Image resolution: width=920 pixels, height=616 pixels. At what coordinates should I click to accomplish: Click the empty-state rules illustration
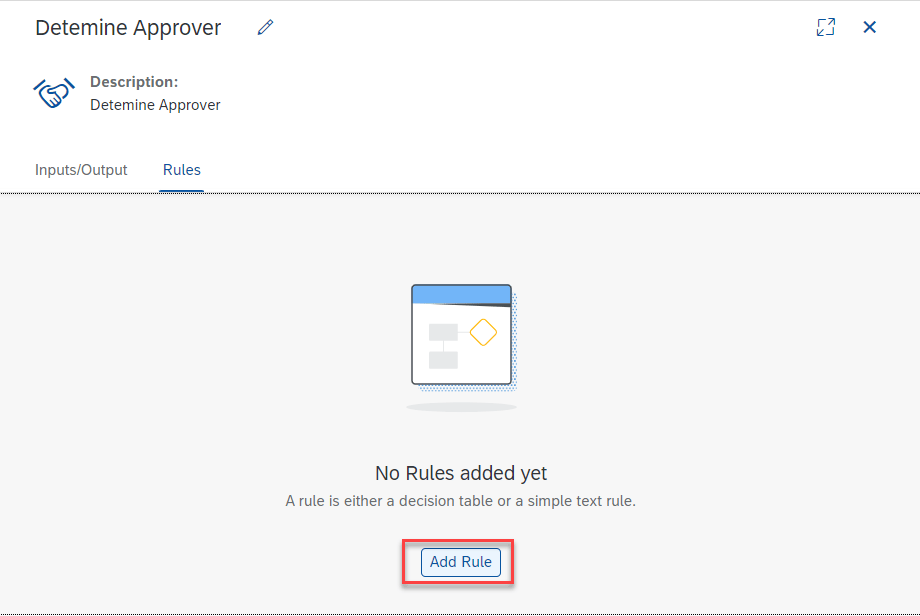coord(462,335)
